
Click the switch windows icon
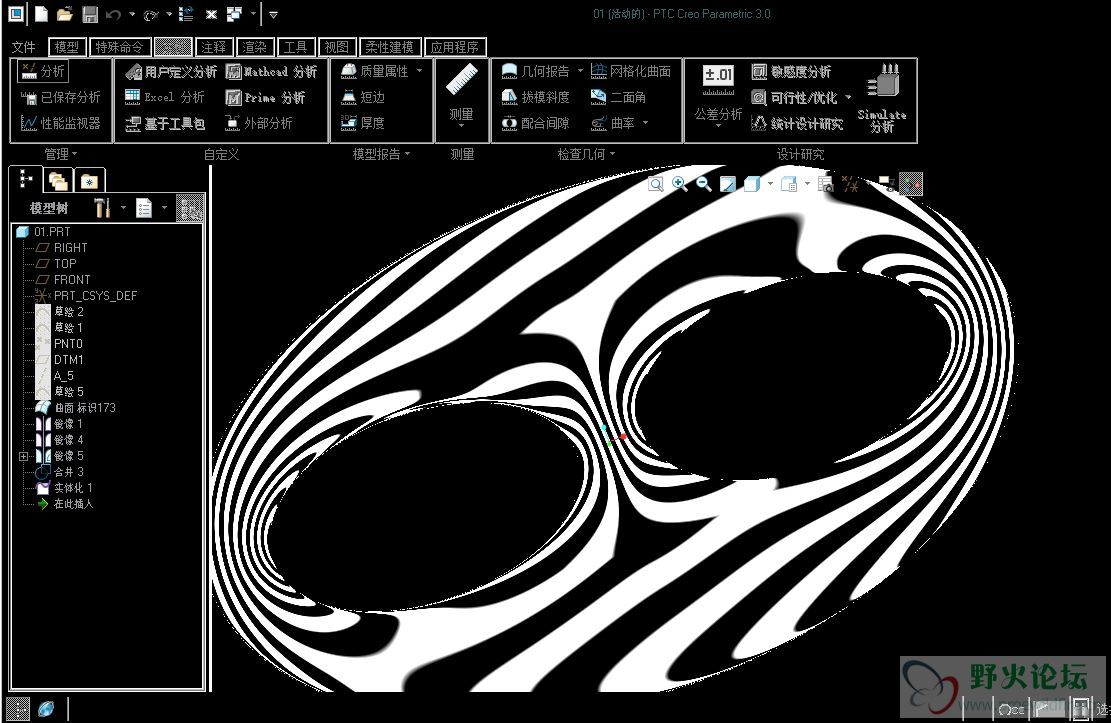point(235,13)
